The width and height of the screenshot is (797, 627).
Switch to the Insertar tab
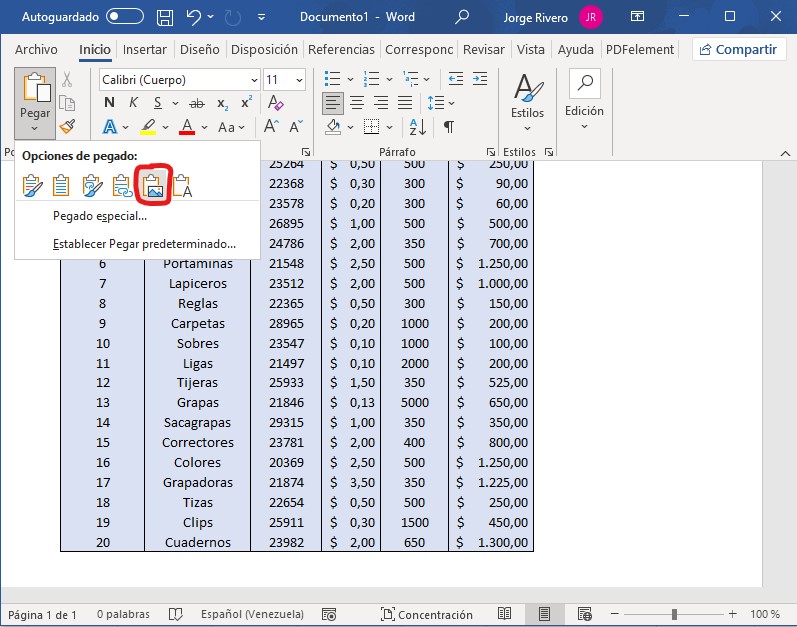pos(144,50)
